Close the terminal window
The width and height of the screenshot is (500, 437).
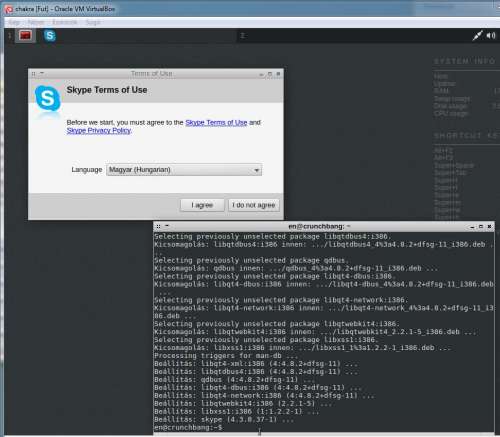pyautogui.click(x=489, y=227)
